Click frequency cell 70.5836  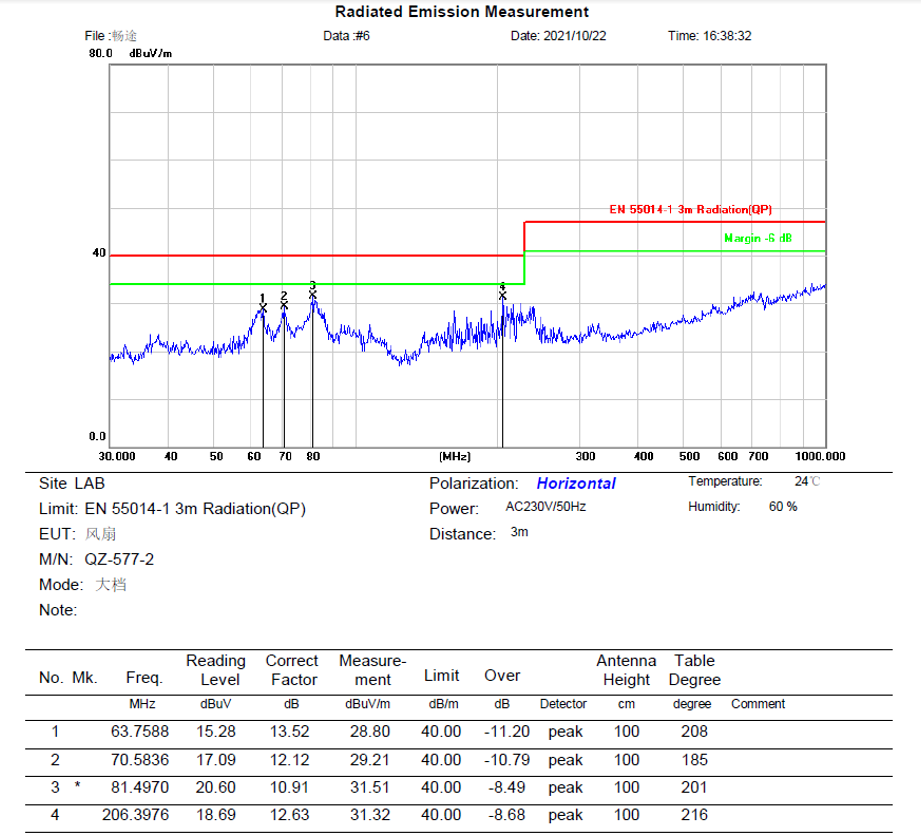coord(140,760)
